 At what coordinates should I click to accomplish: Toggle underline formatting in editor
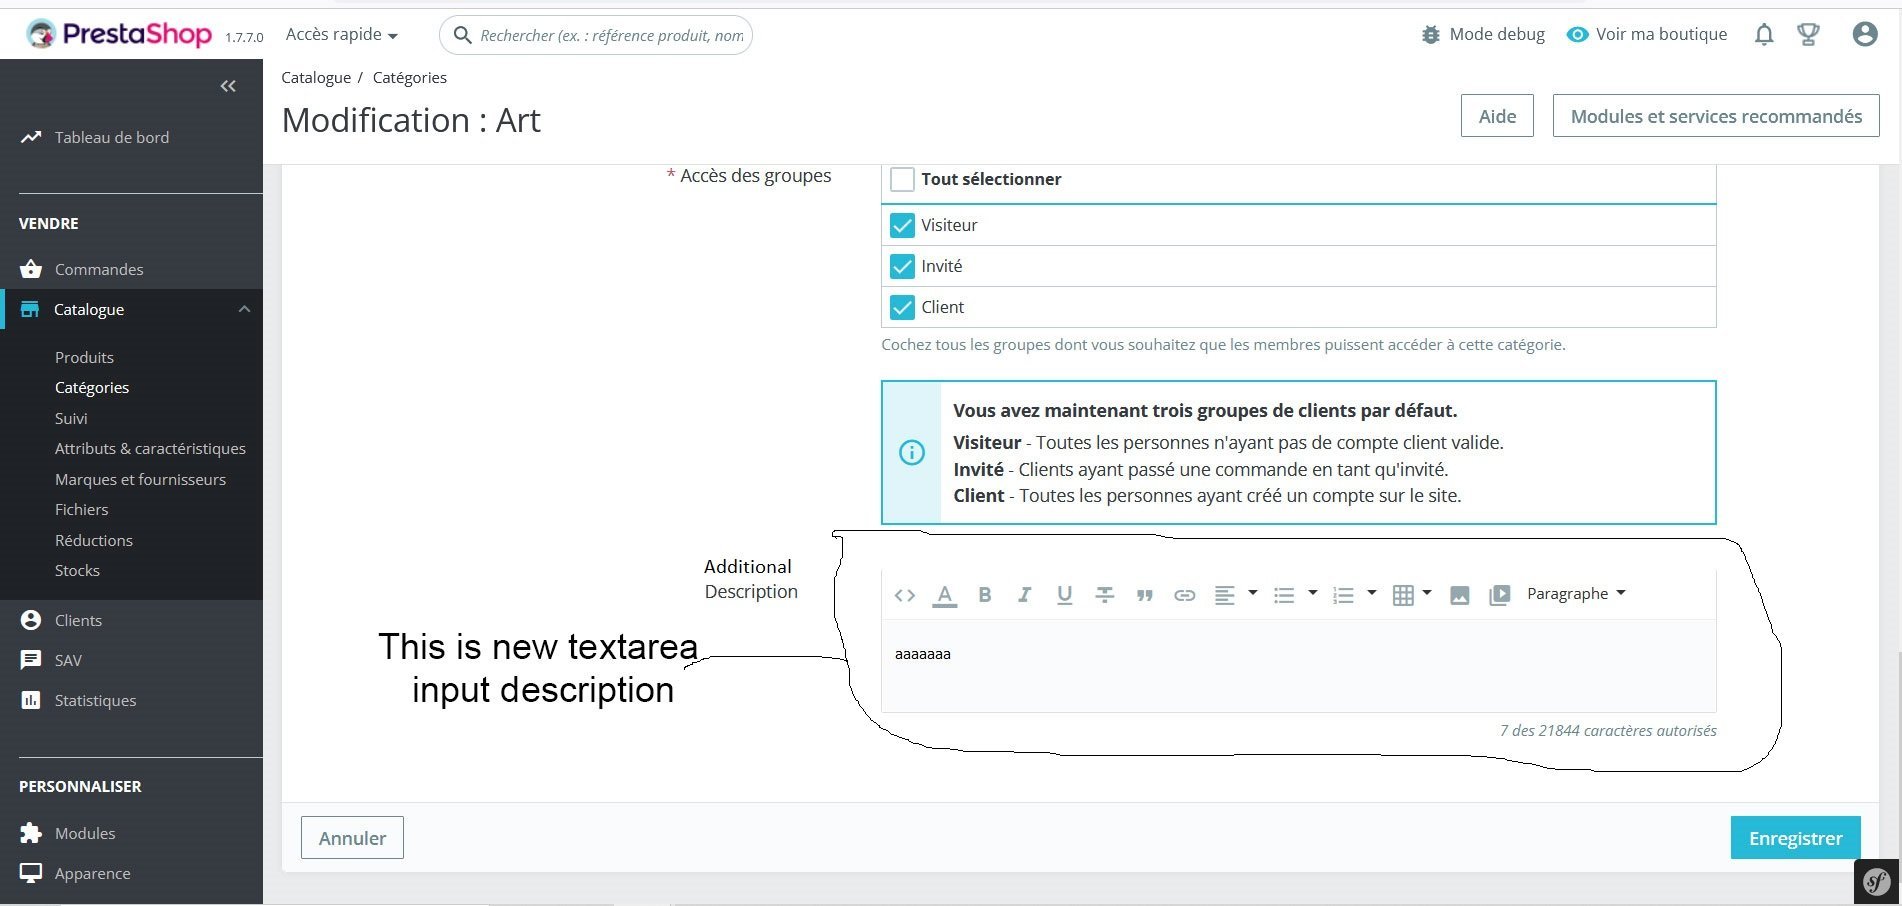(x=1065, y=595)
